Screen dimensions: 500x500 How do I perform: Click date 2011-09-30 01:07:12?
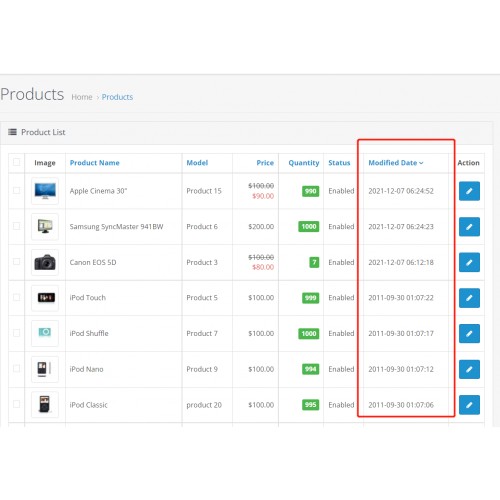[401, 369]
